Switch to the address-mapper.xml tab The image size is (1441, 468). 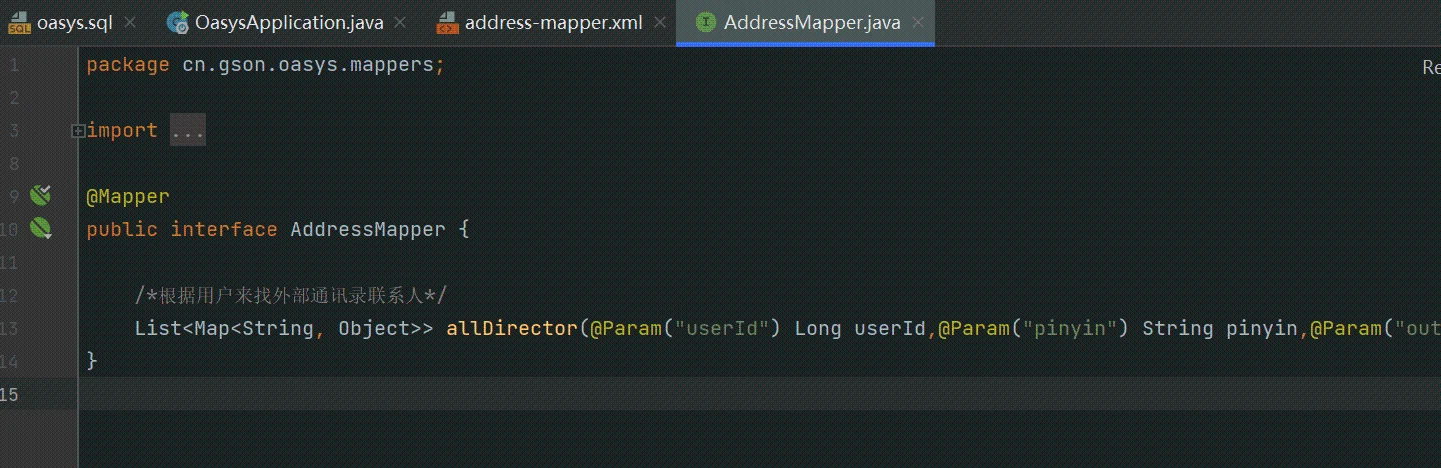553,23
